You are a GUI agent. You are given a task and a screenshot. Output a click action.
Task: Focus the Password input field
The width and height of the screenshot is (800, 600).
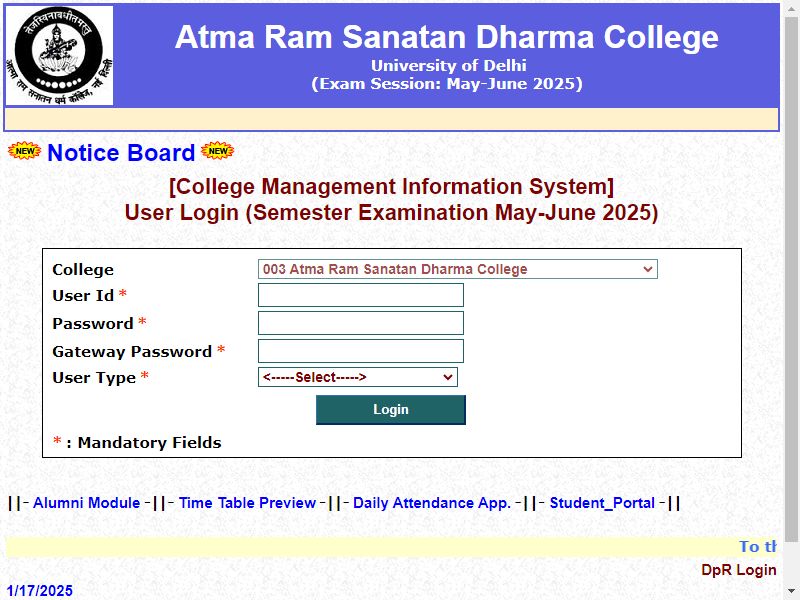point(361,323)
